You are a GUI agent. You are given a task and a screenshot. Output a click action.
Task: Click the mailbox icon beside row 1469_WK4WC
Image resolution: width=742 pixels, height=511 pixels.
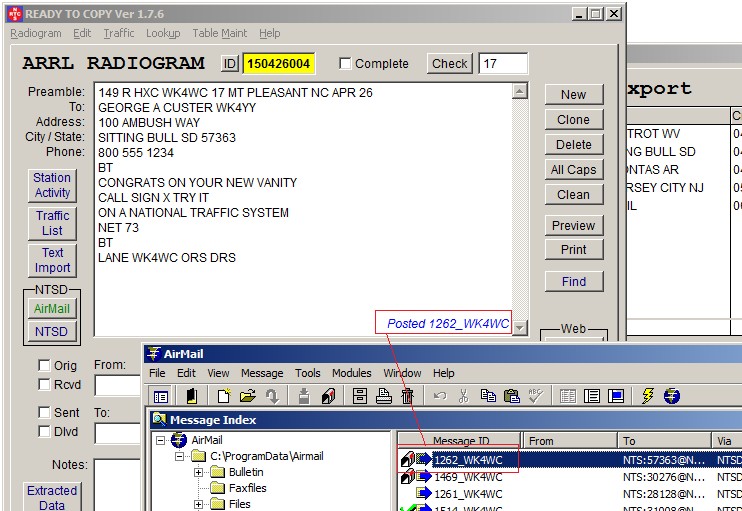(x=407, y=476)
